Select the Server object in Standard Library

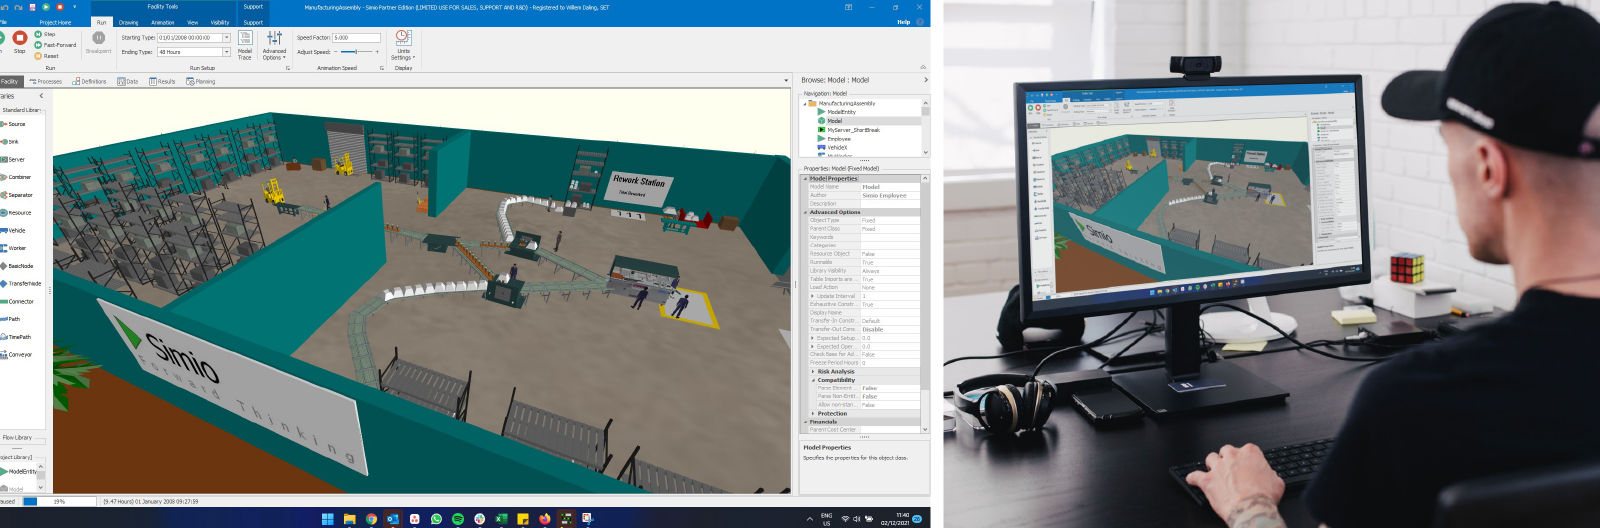[14, 160]
